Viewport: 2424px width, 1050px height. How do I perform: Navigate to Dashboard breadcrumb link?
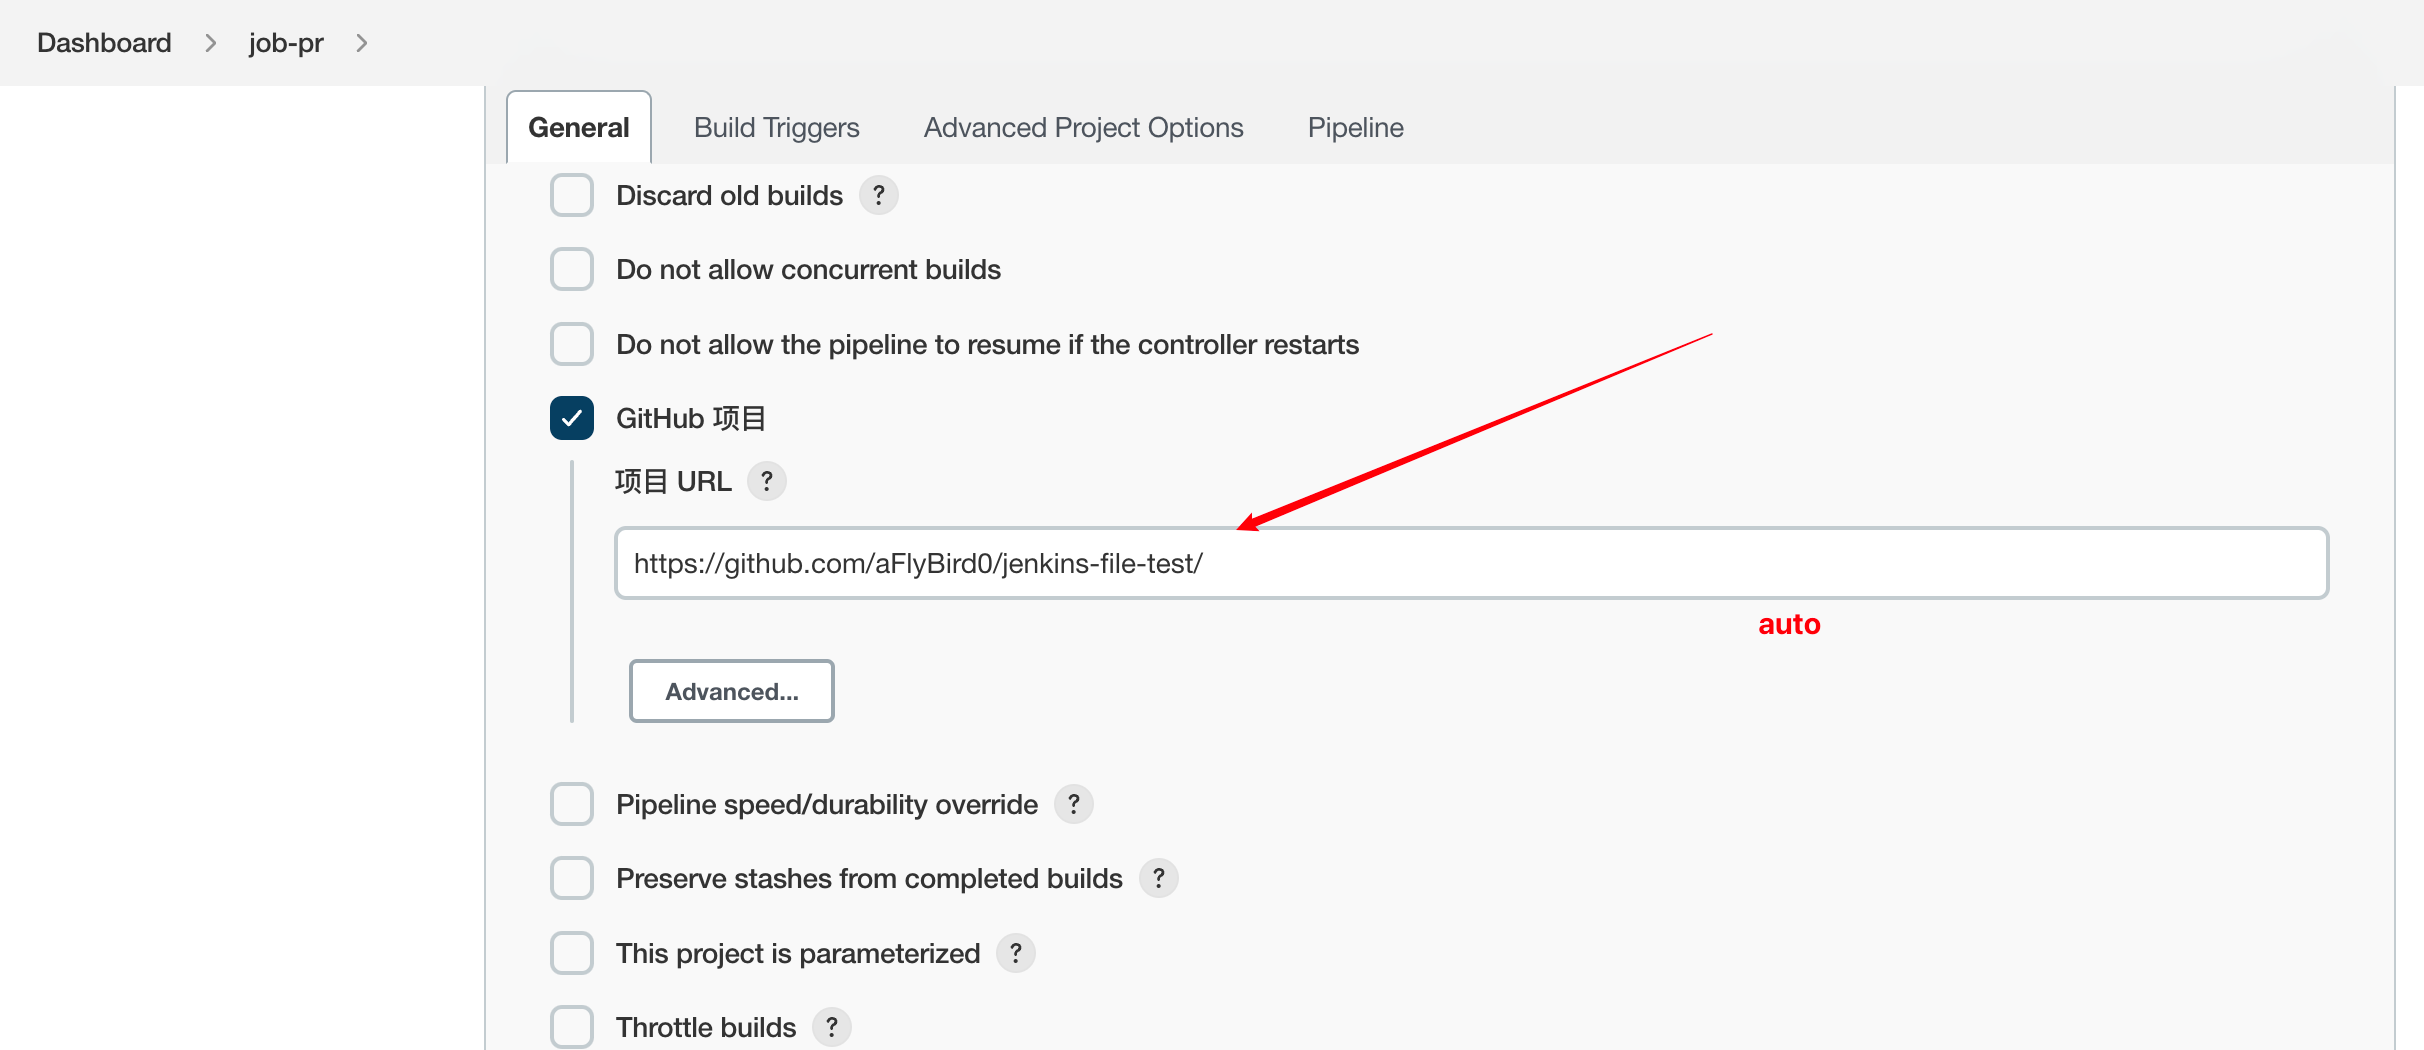104,43
